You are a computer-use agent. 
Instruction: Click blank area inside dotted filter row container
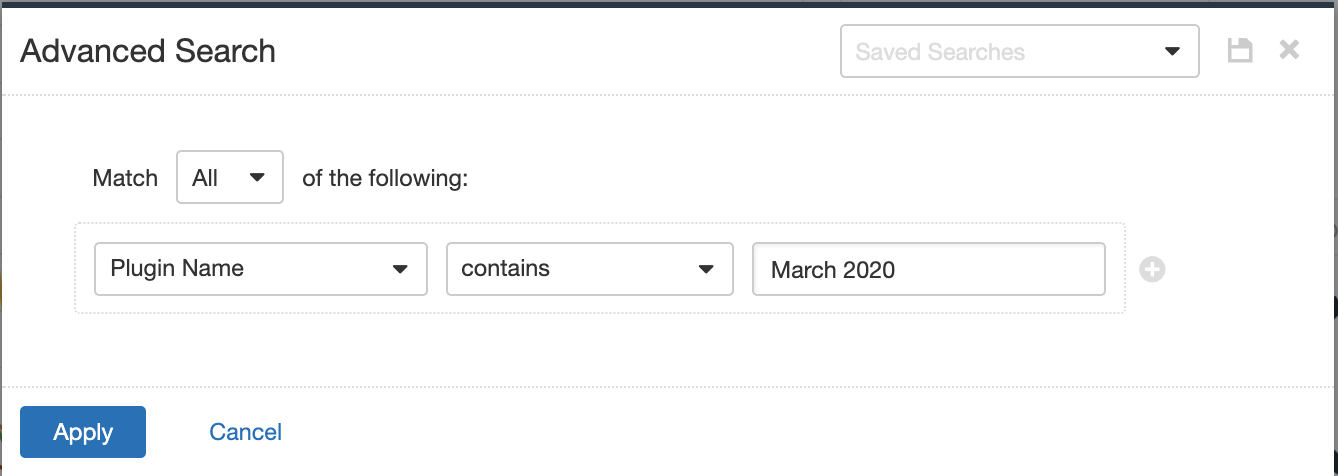click(600, 304)
